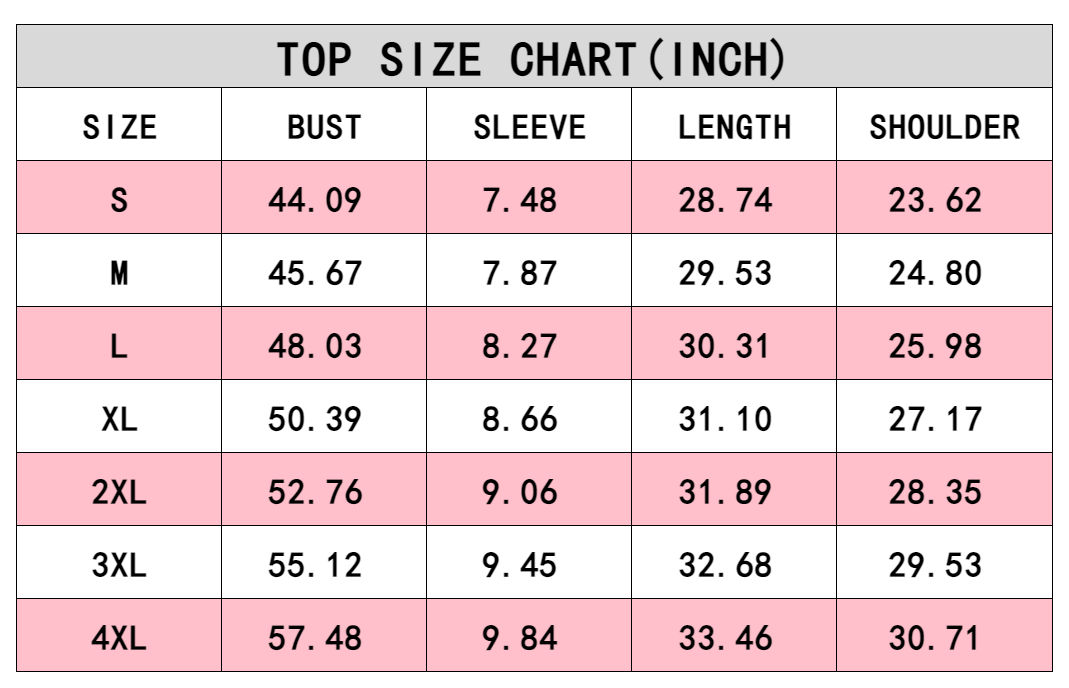Select the 3XL size row label
This screenshot has height=688, width=1069.
click(x=119, y=565)
